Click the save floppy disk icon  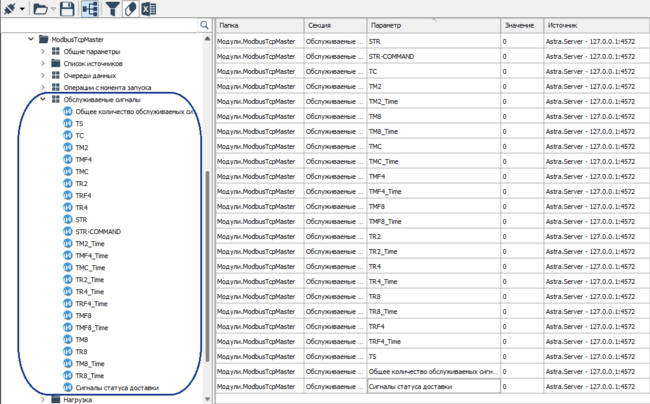click(x=67, y=9)
